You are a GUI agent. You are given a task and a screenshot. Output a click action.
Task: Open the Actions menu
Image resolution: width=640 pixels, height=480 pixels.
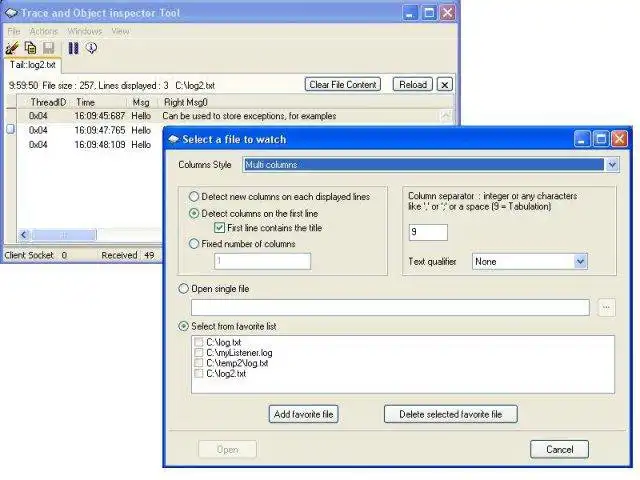coord(44,31)
